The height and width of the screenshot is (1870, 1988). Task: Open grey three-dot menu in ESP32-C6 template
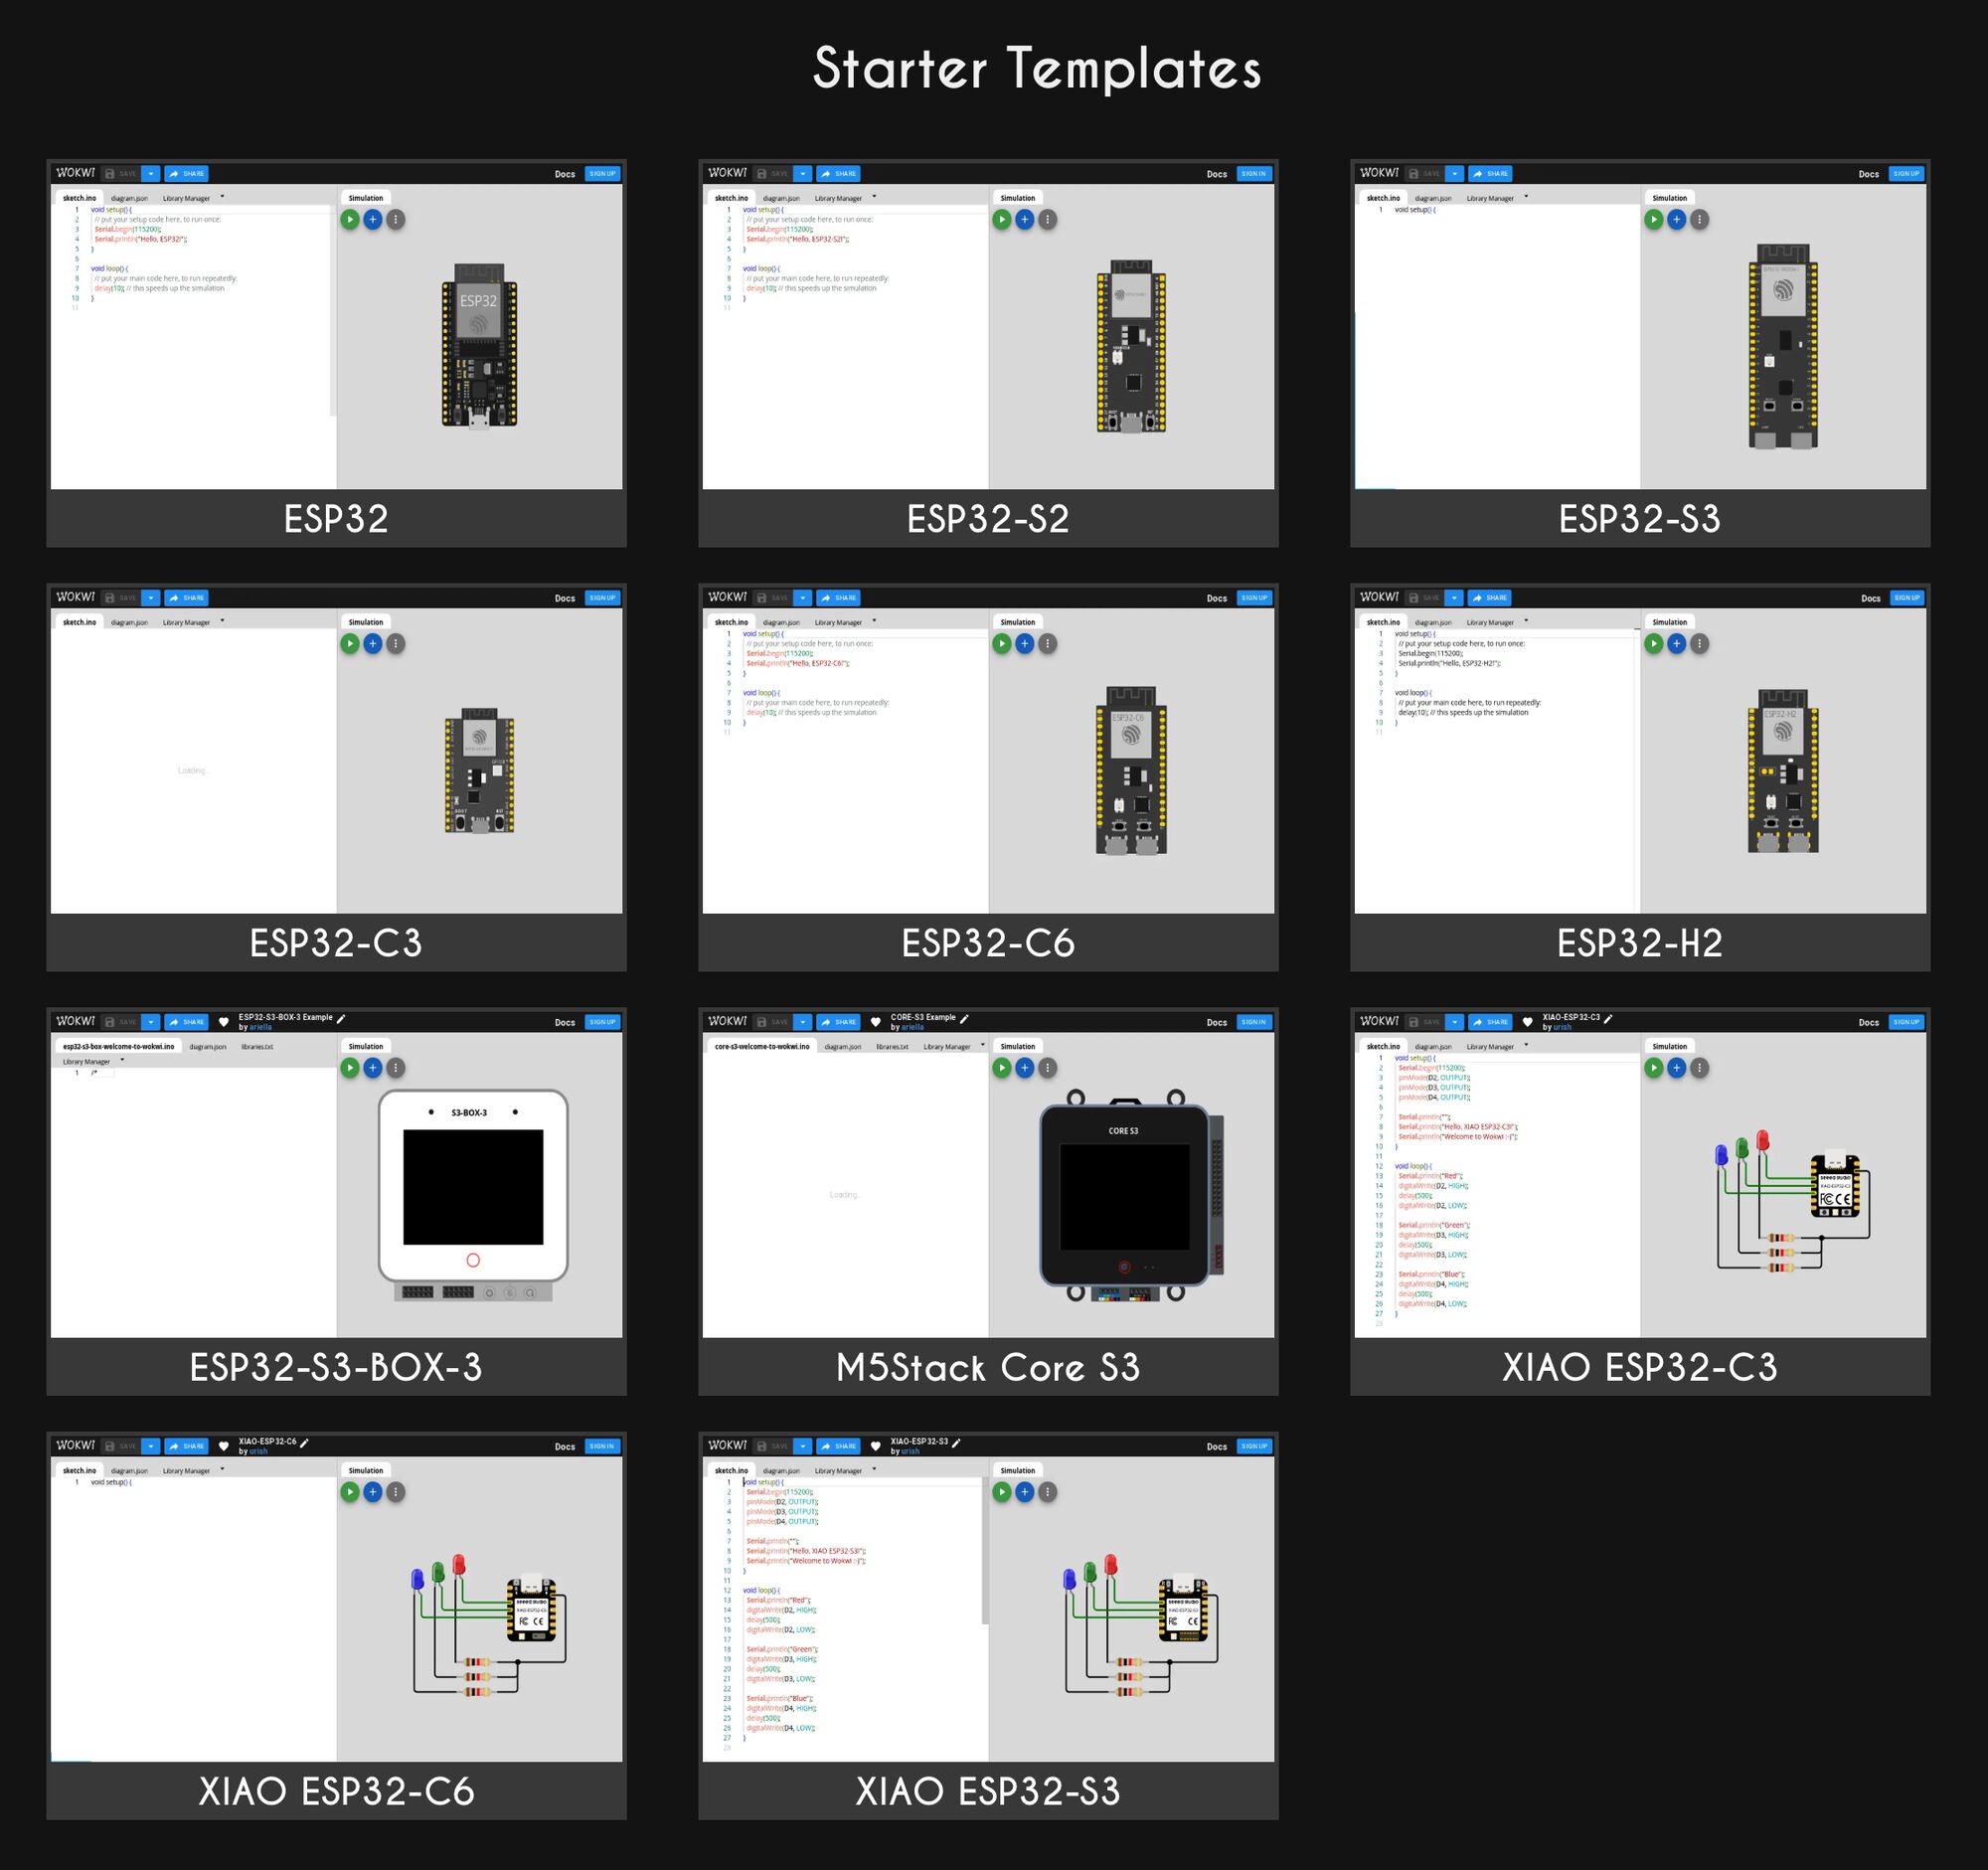1047,643
